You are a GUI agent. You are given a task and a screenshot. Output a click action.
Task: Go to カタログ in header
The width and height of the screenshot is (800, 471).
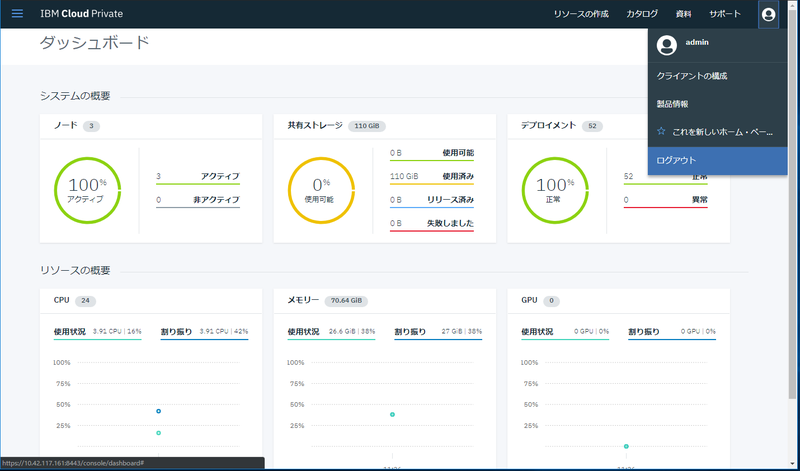642,14
